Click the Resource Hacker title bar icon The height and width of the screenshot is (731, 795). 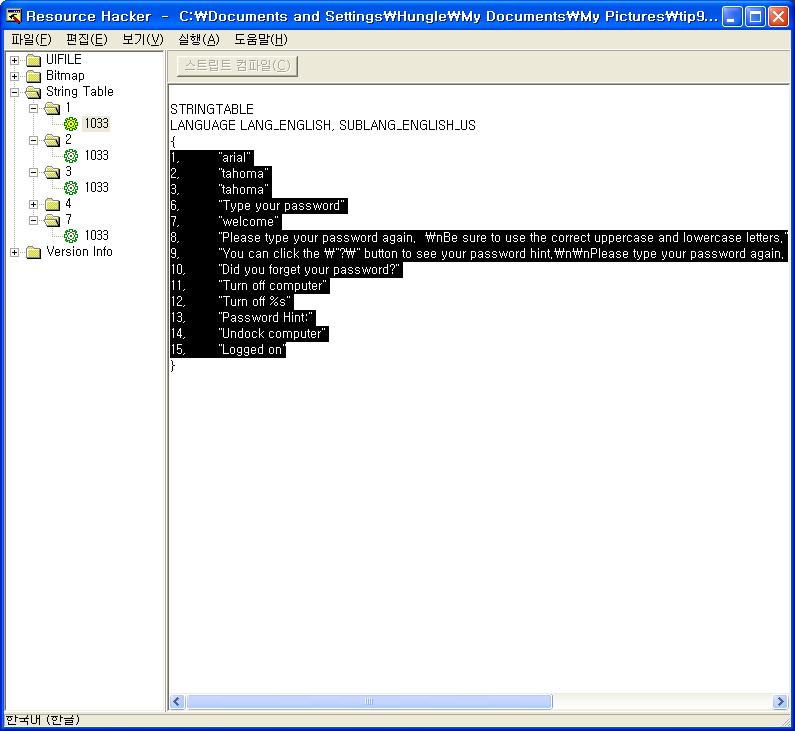(14, 16)
